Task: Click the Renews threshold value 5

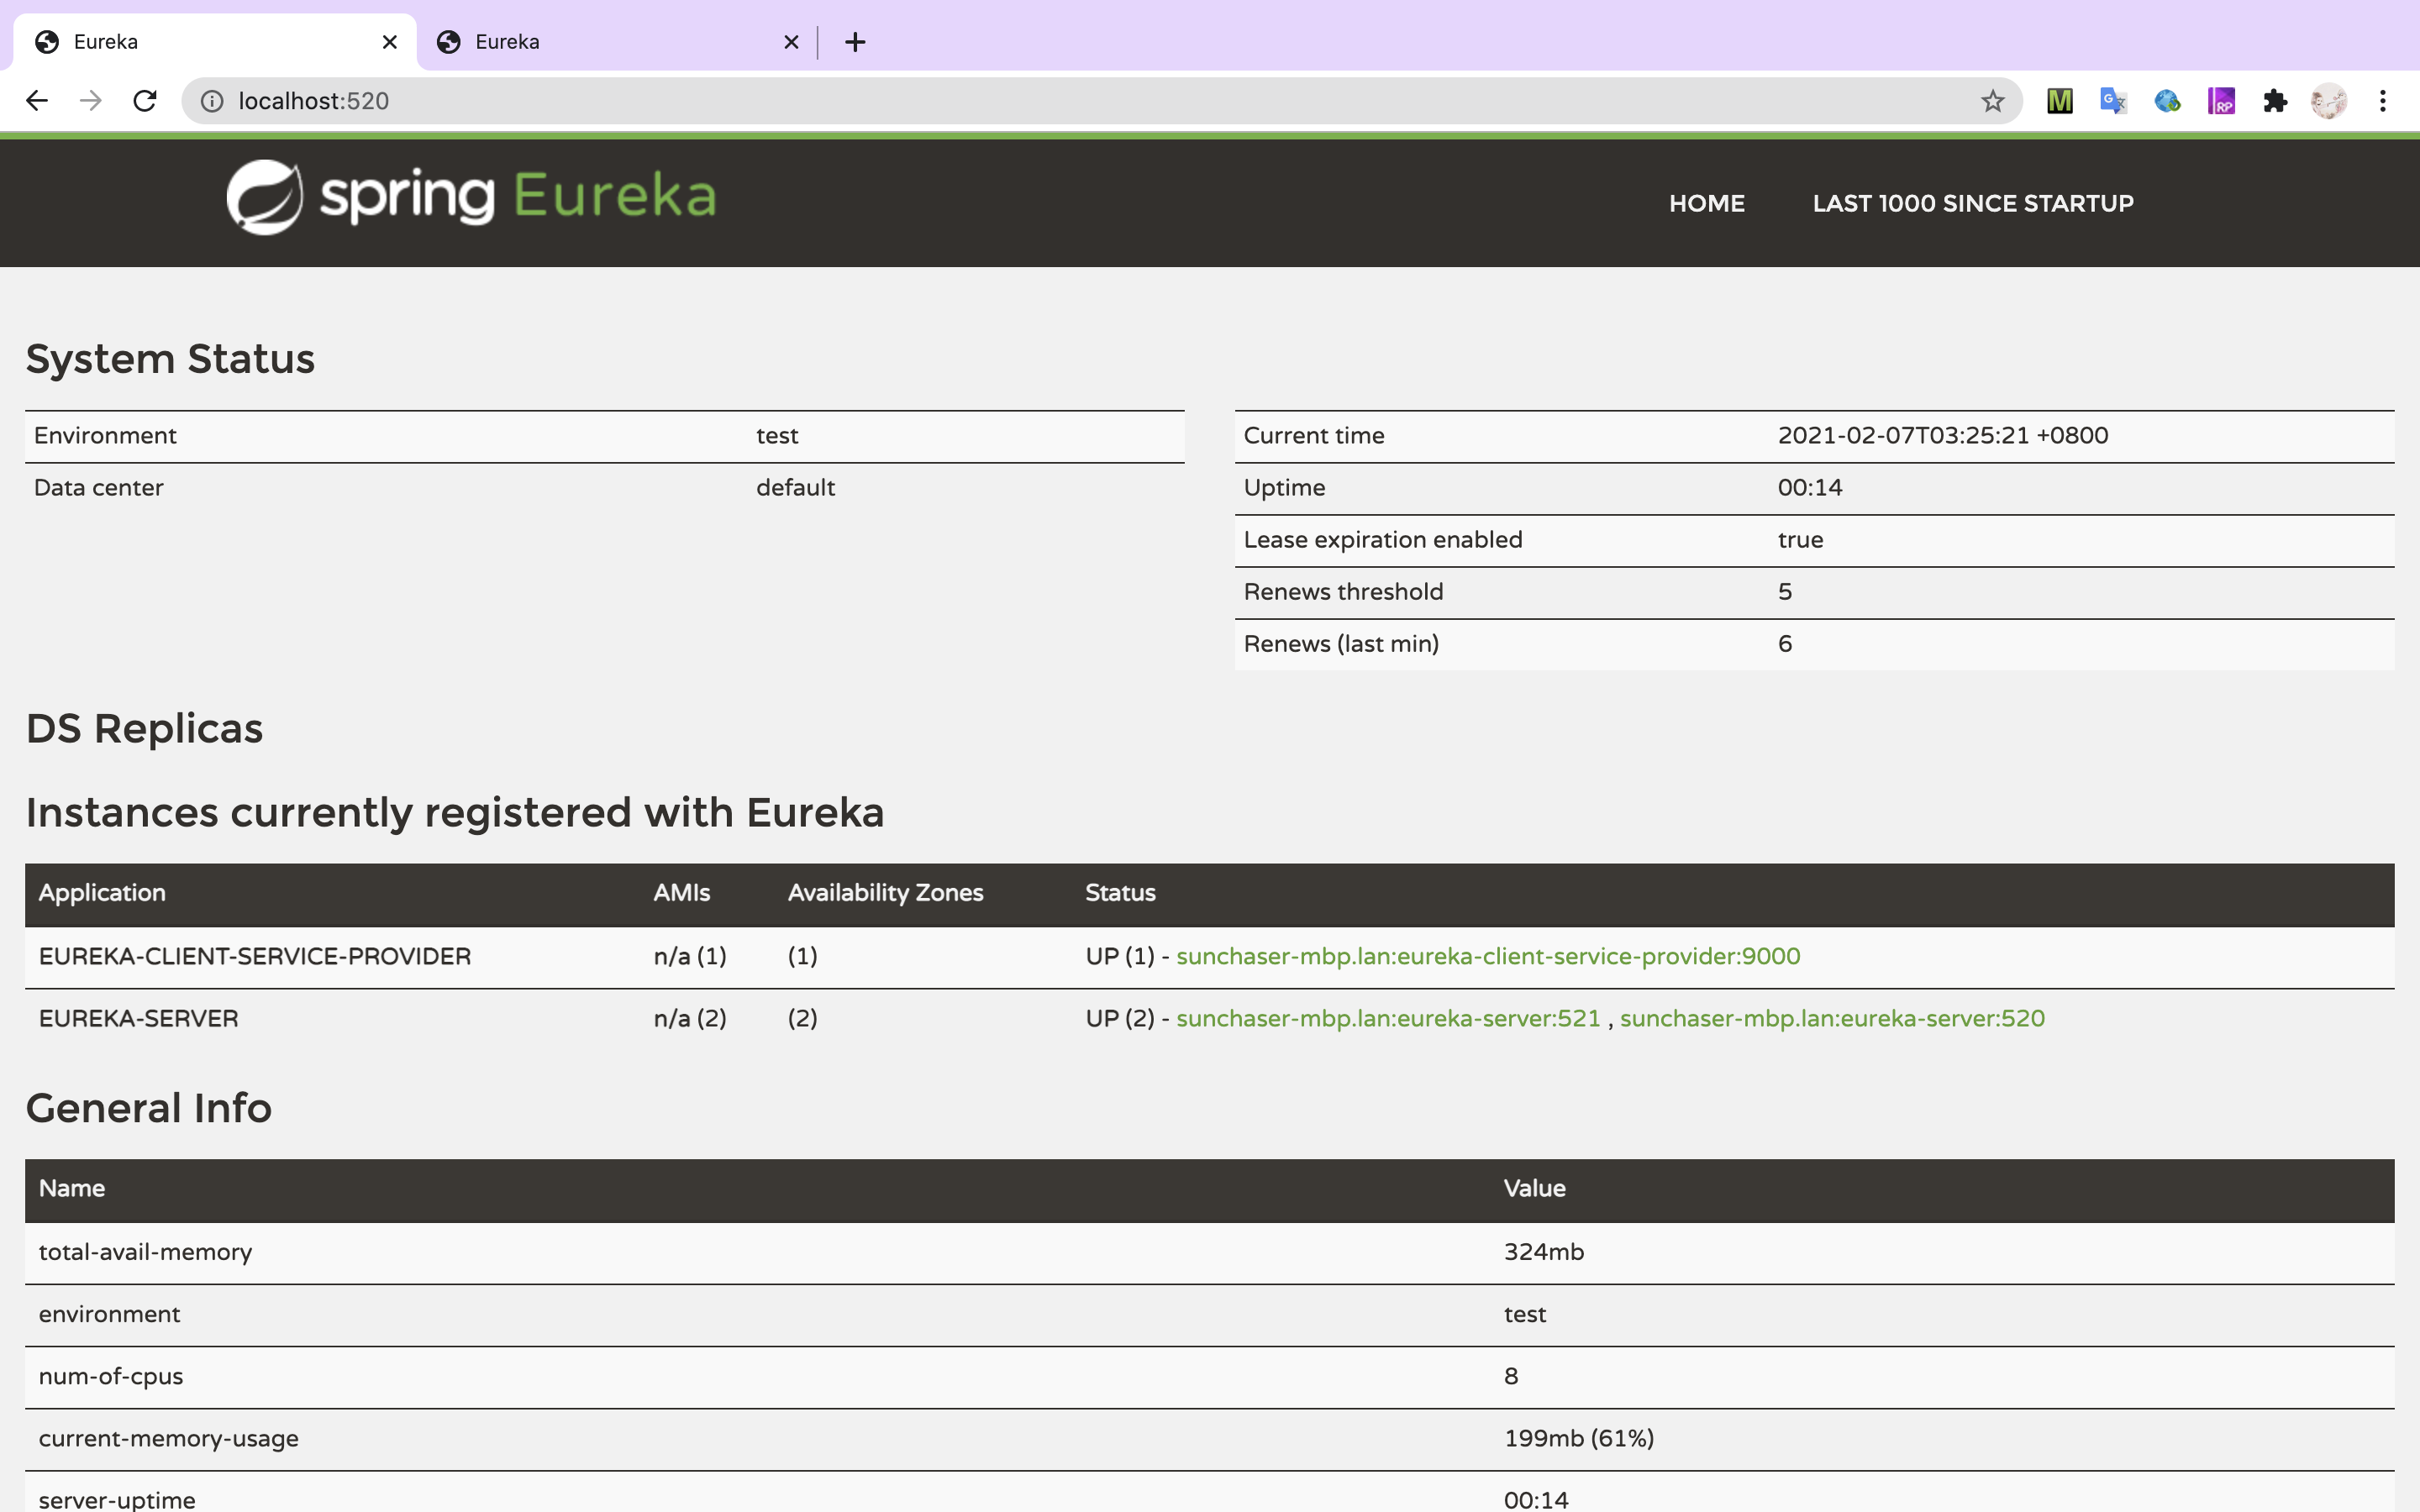Action: point(1784,591)
